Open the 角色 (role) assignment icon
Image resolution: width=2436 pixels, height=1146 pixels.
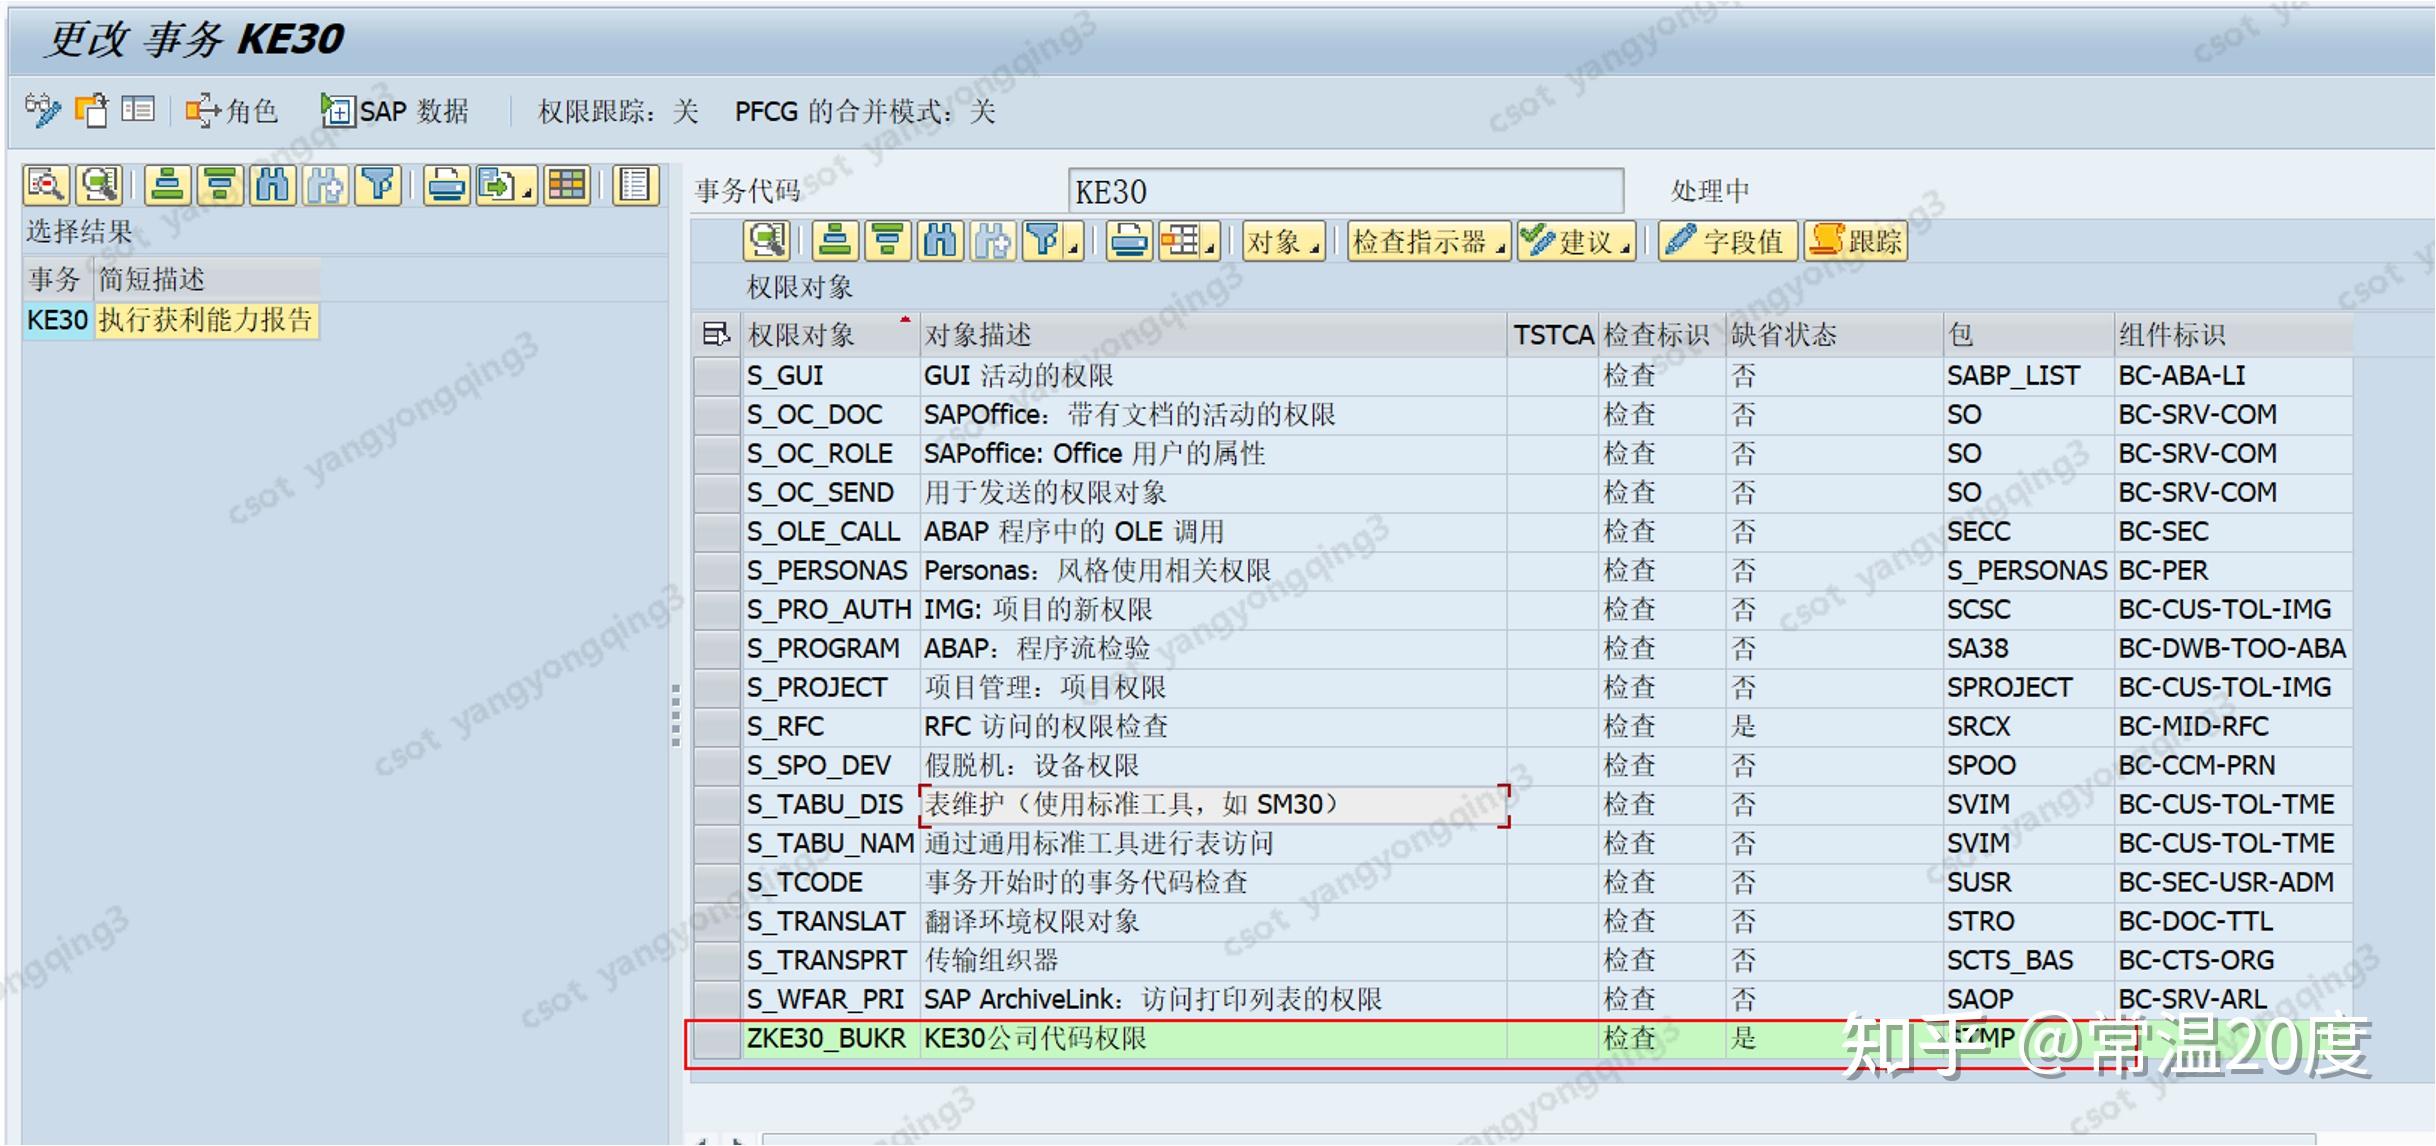click(x=213, y=110)
